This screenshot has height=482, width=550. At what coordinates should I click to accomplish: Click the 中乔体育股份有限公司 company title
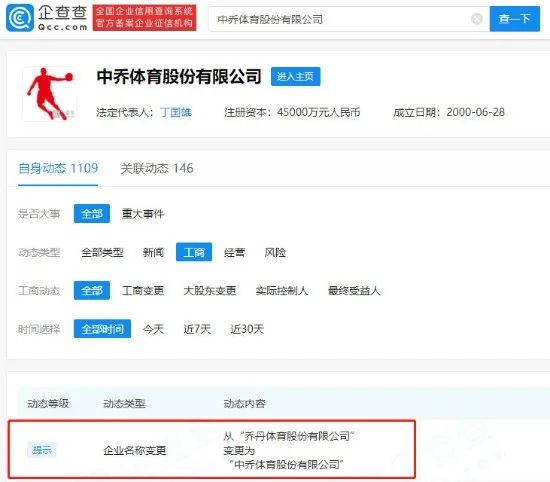click(x=179, y=76)
